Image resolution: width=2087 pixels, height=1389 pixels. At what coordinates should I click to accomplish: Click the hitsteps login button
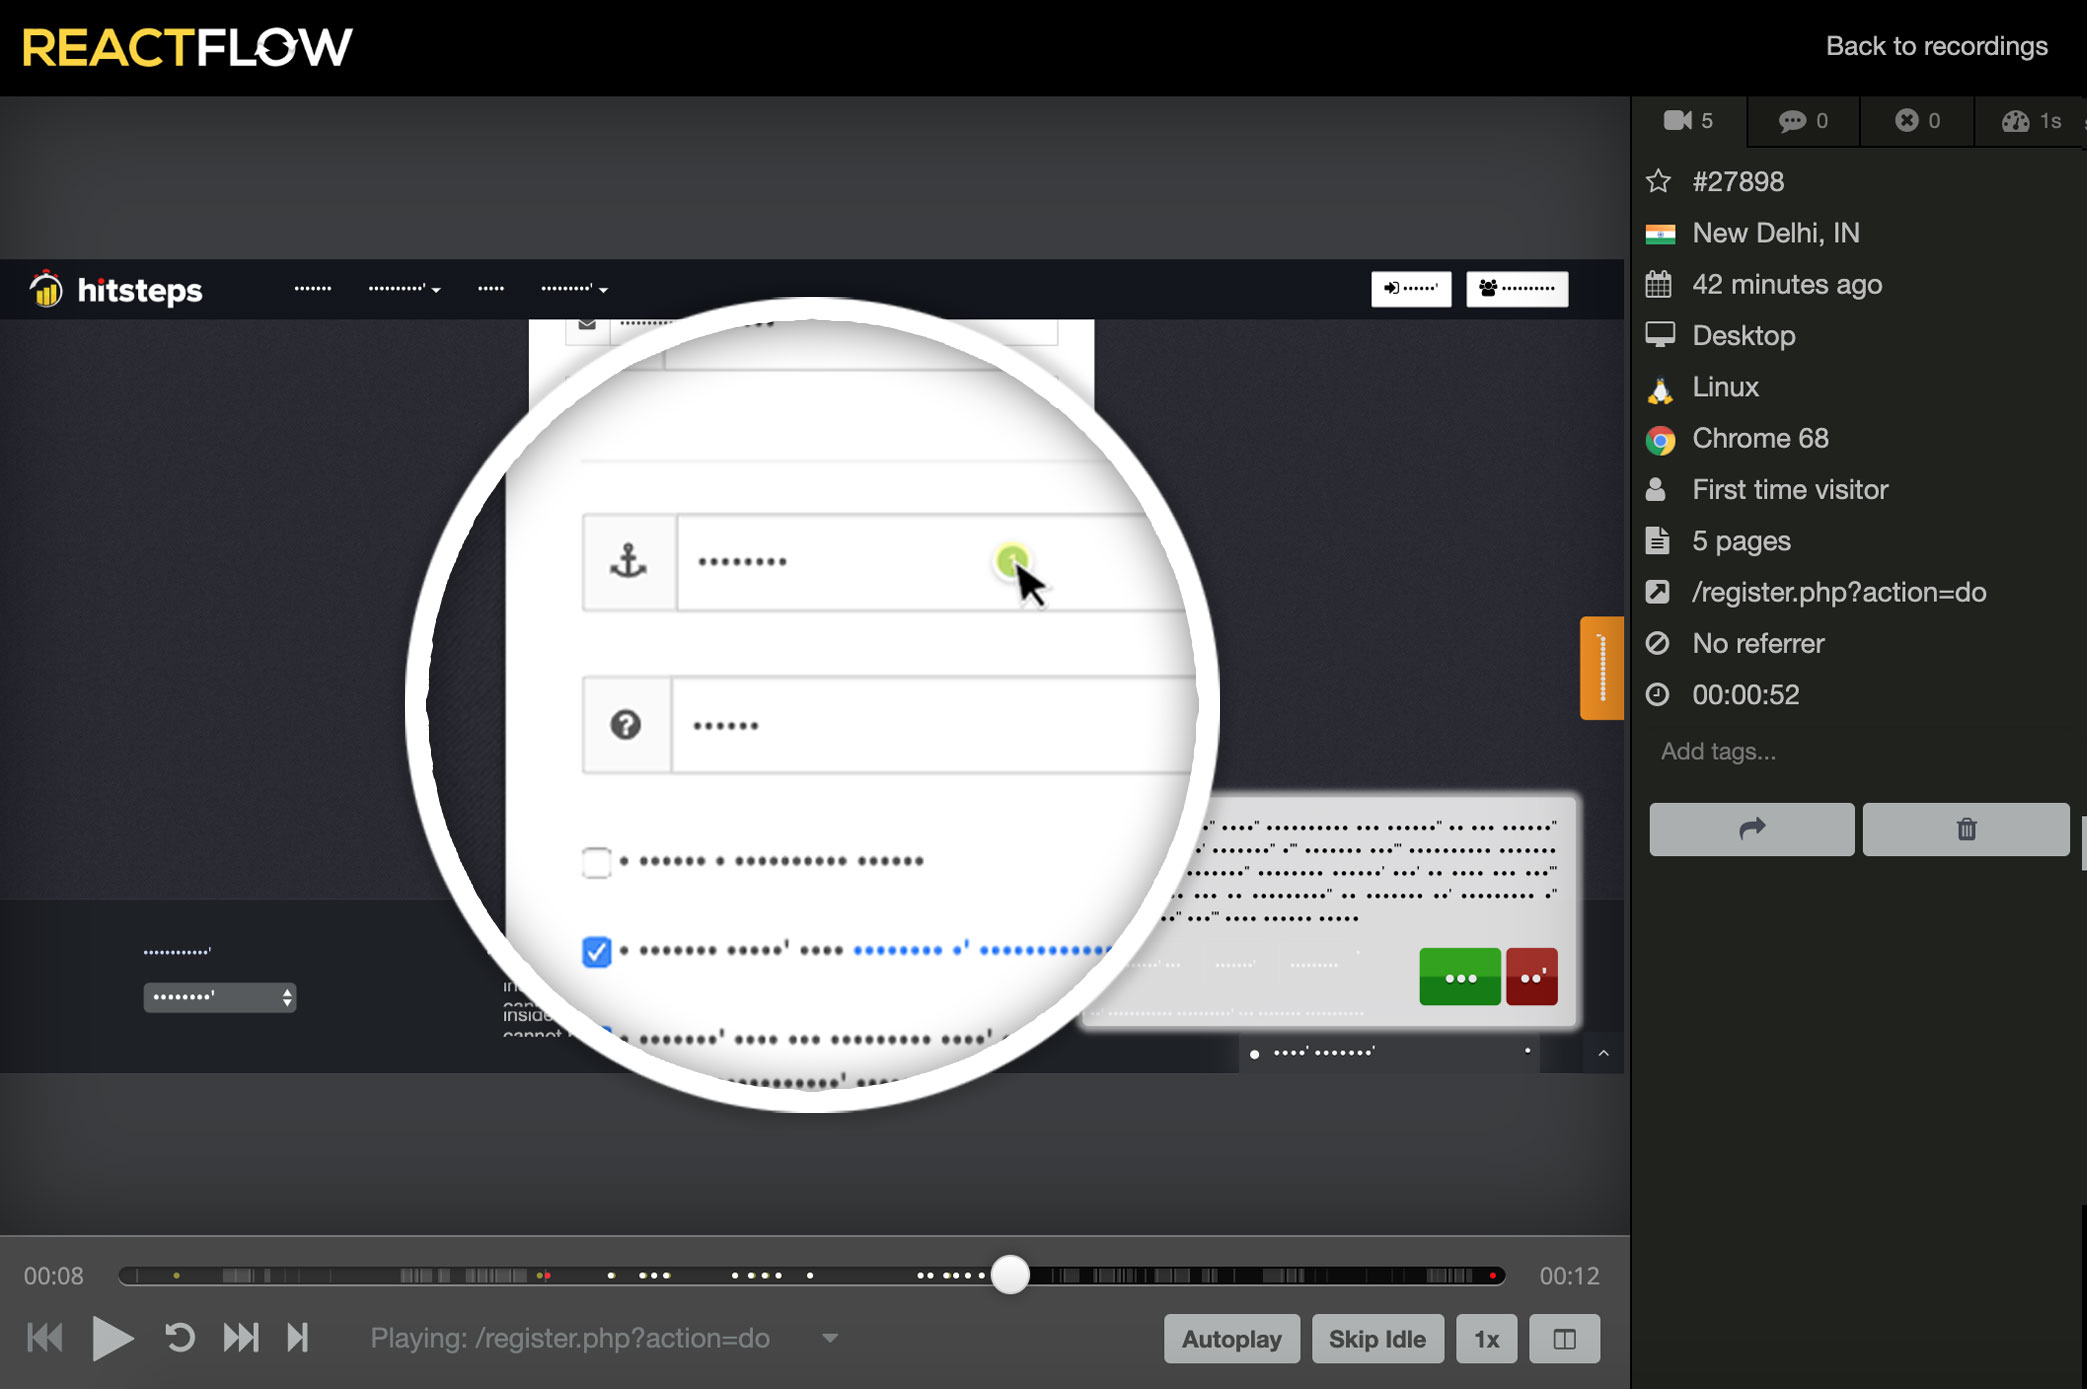(1410, 289)
